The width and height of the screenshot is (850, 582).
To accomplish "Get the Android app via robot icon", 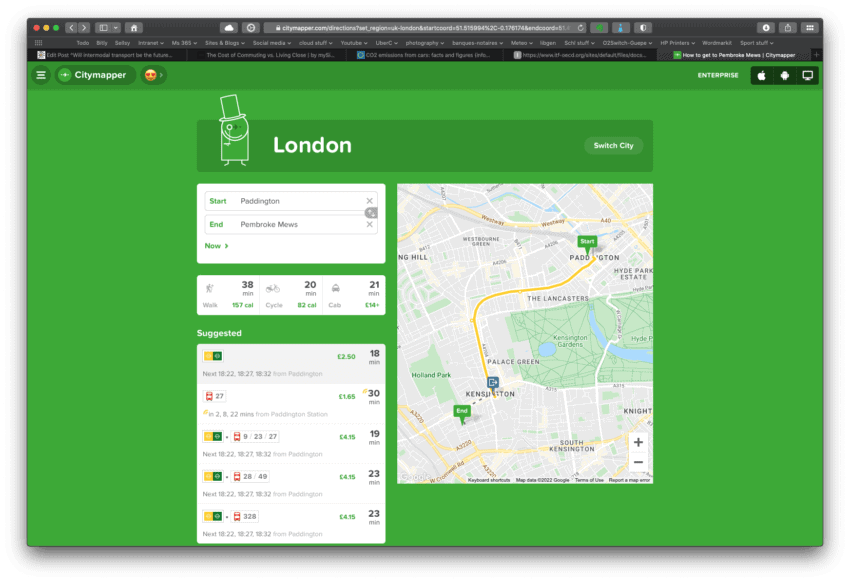I will 784,75.
